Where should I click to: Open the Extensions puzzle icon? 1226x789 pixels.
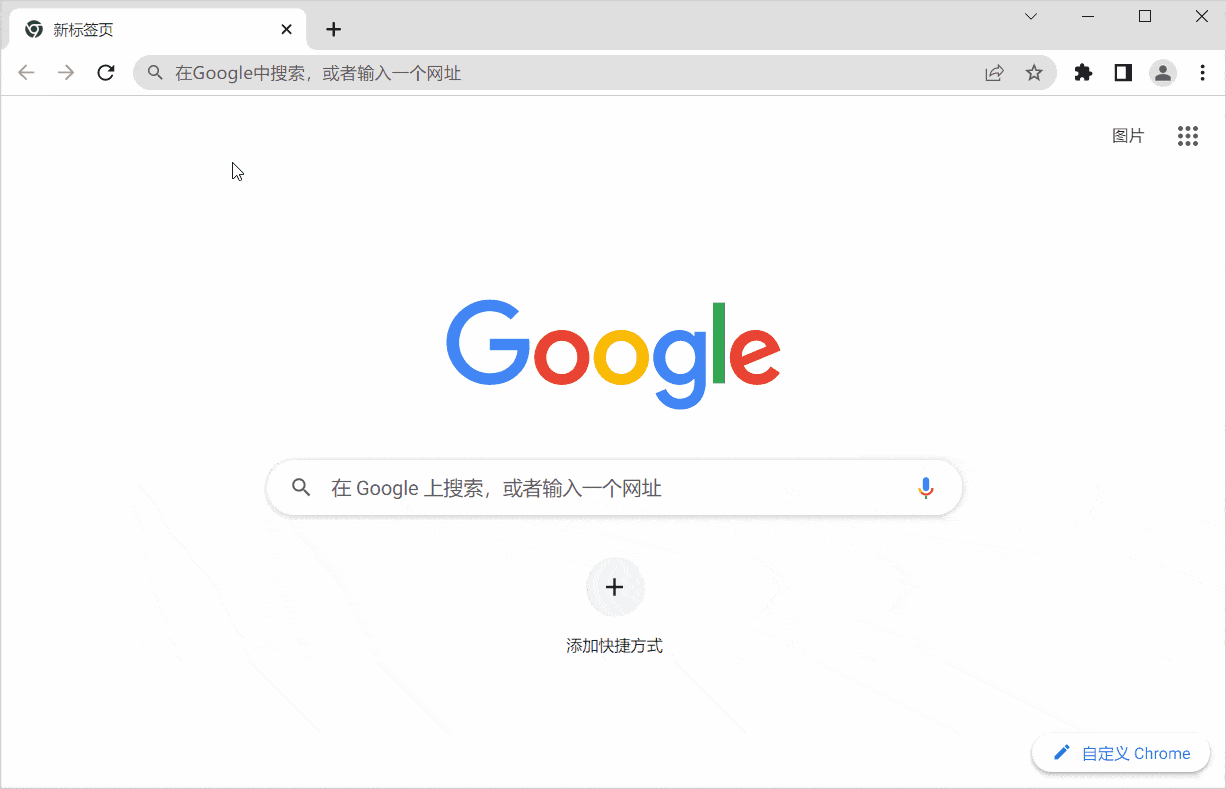(x=1083, y=73)
